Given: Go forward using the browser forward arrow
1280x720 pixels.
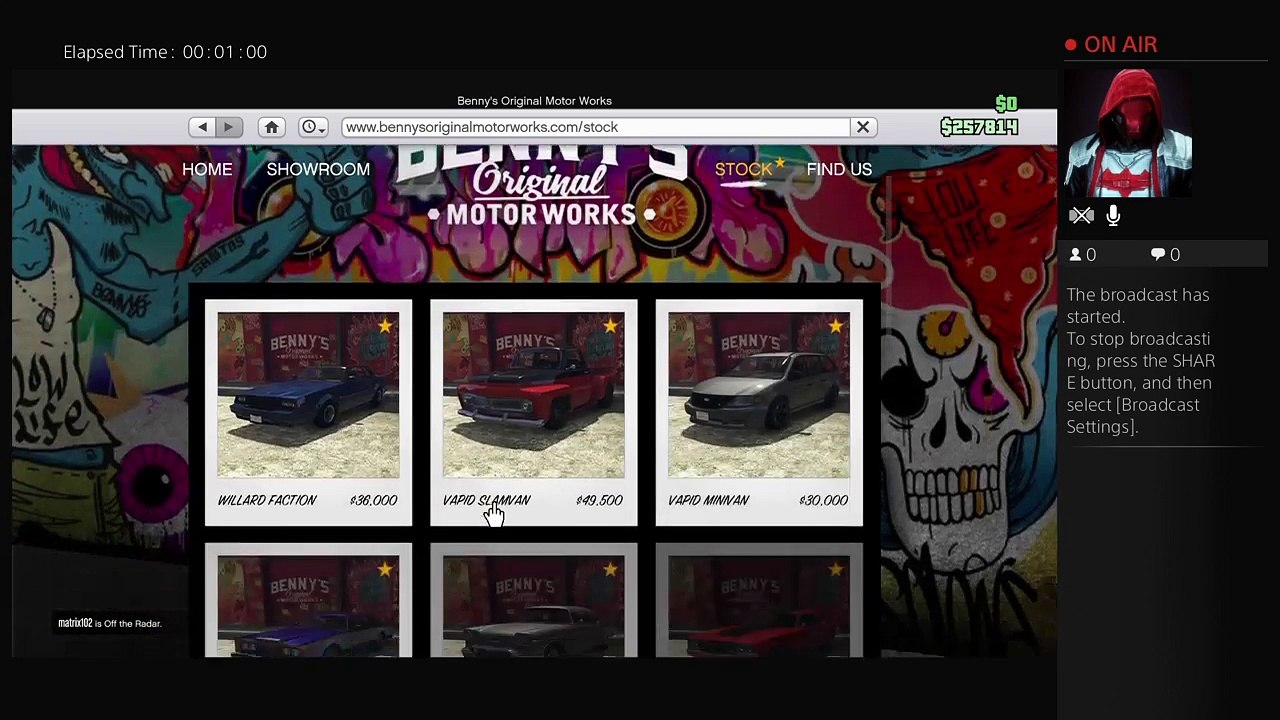Looking at the screenshot, I should click(229, 127).
